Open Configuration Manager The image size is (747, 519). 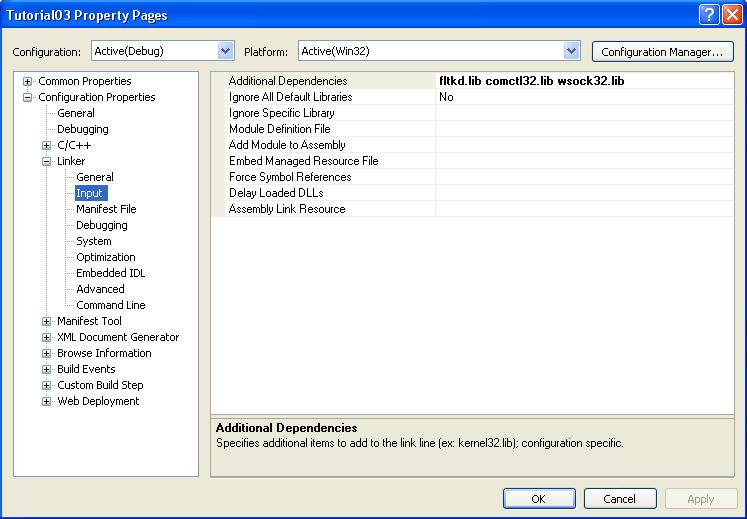coord(662,51)
